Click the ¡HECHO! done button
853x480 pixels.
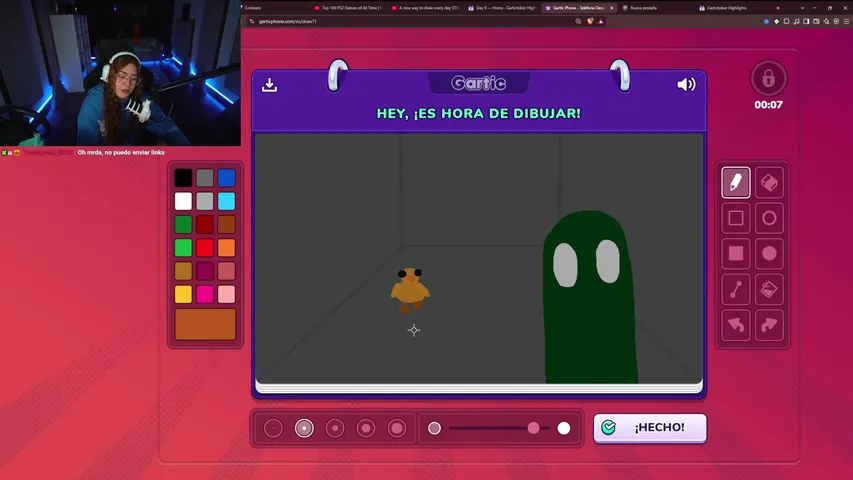click(650, 428)
